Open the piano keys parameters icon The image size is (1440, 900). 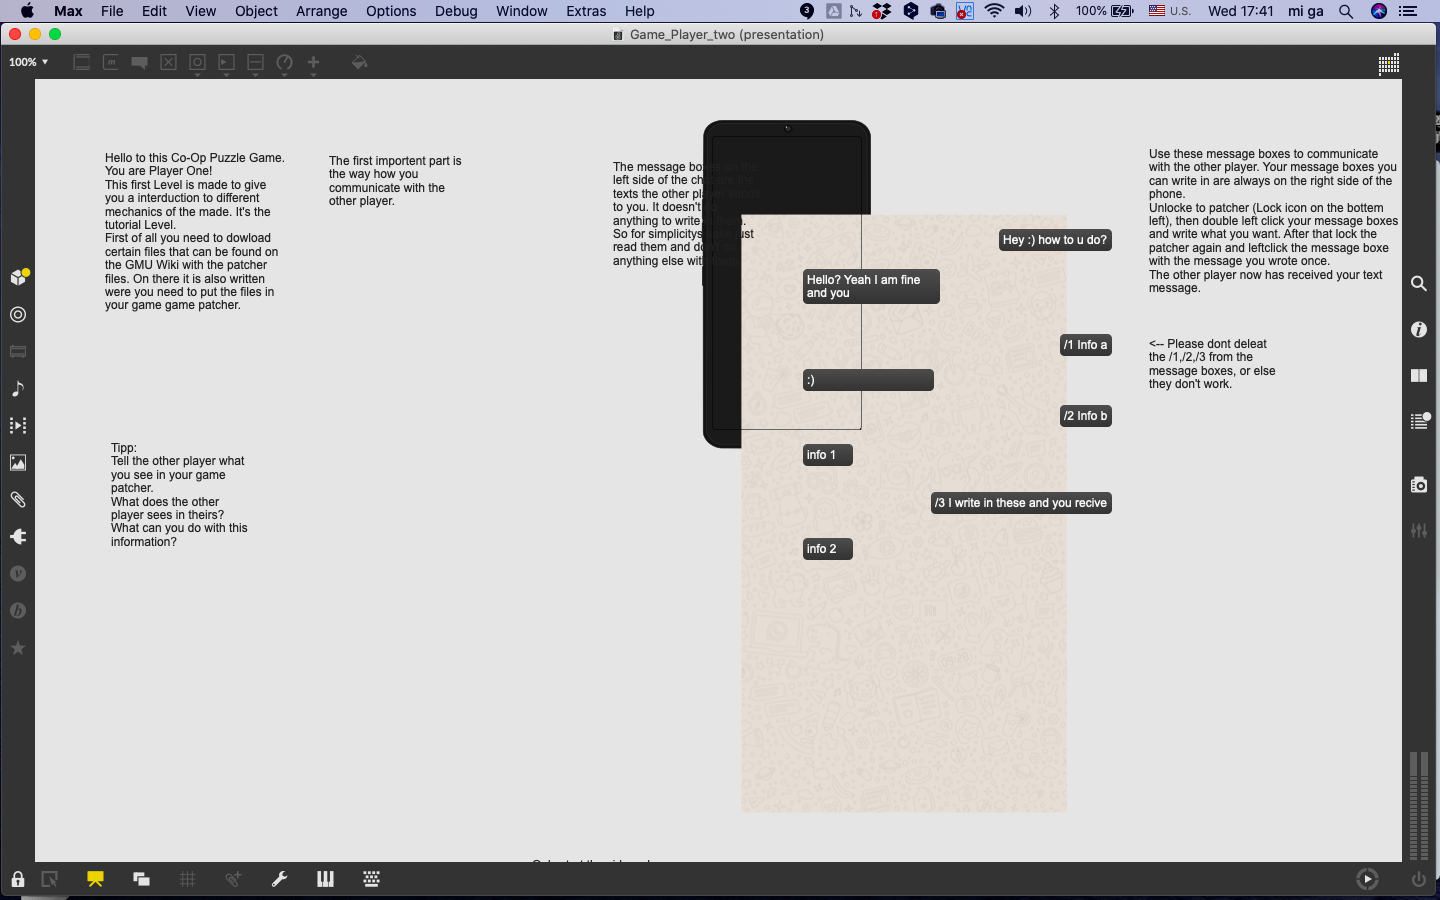325,879
